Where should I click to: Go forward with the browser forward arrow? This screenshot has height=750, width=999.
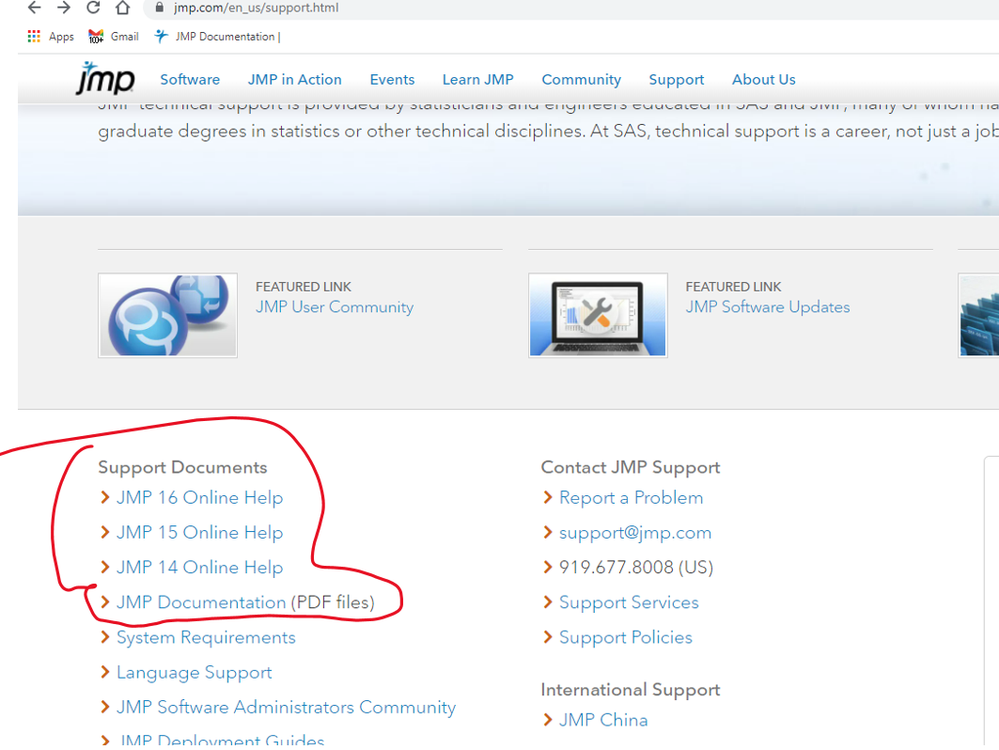pos(64,8)
